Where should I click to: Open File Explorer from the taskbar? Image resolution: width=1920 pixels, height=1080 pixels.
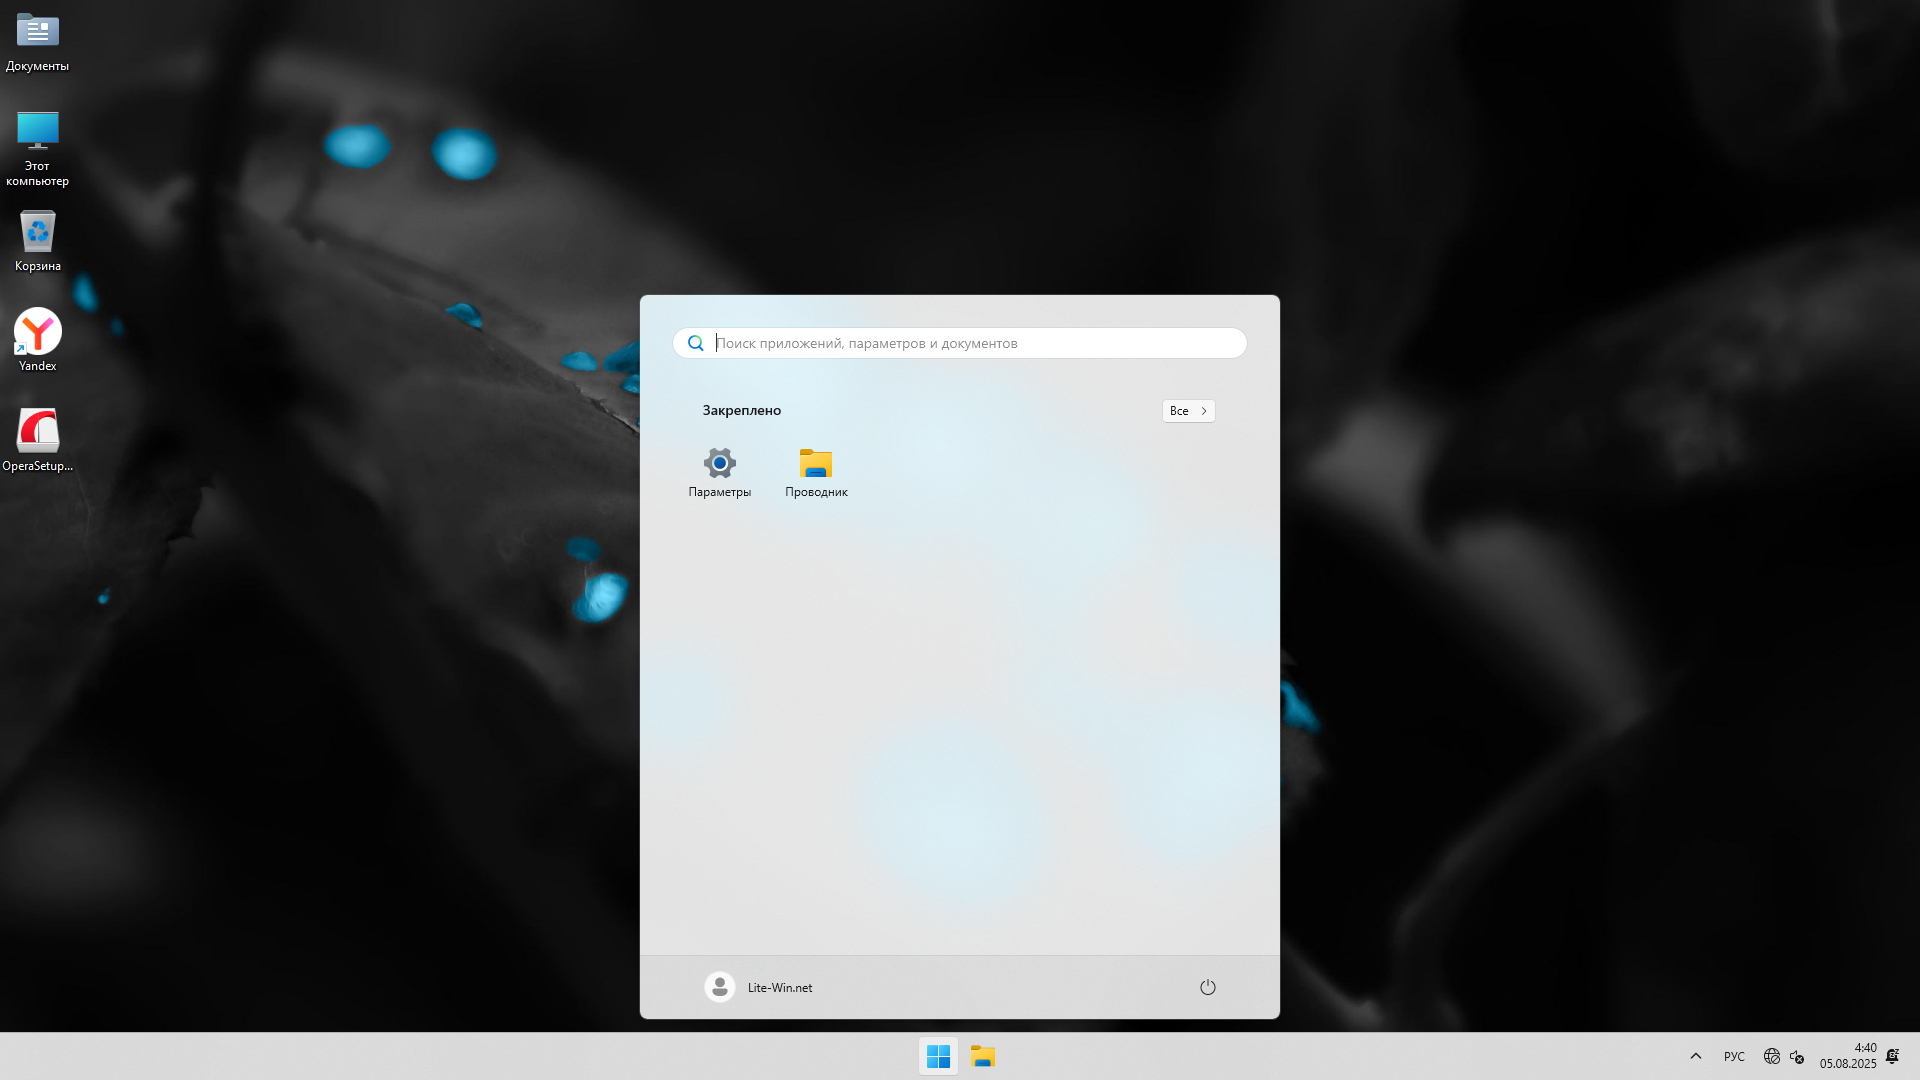coord(983,1056)
